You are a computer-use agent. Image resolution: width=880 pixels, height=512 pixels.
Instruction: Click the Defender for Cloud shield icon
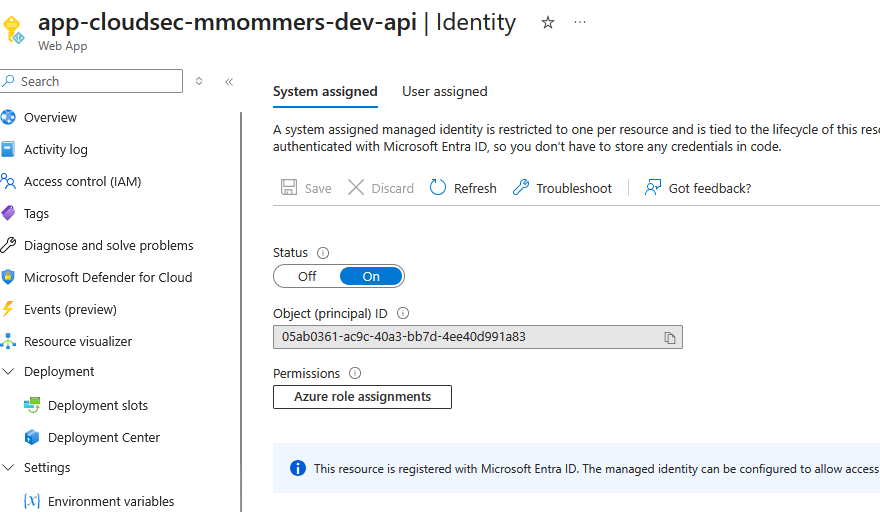8,277
